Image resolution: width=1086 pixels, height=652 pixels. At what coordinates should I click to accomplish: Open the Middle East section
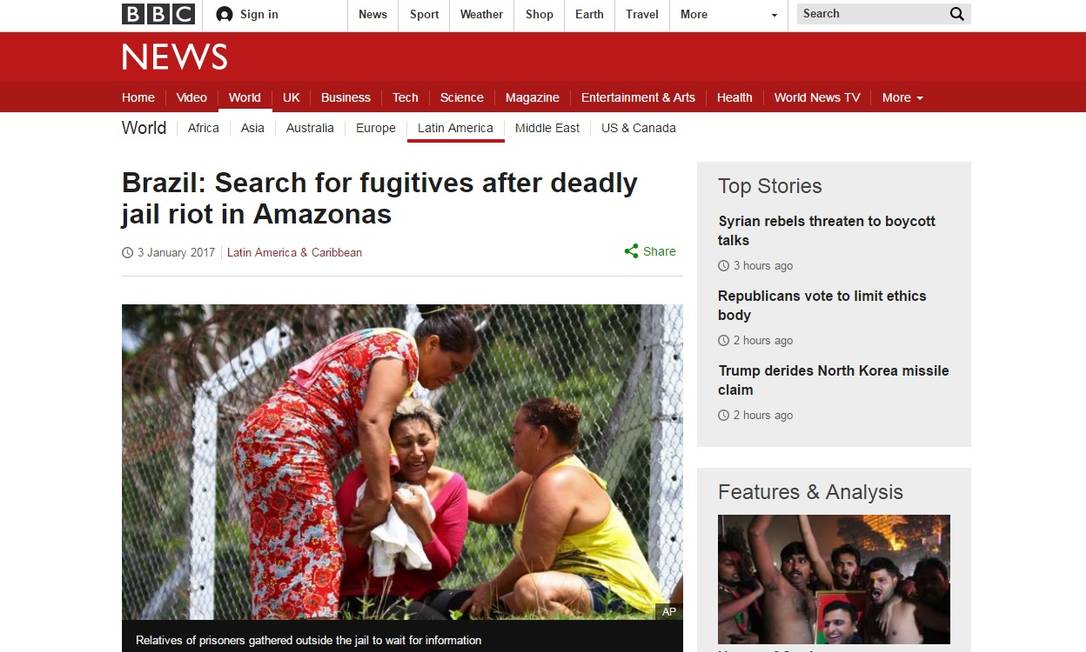(x=547, y=128)
